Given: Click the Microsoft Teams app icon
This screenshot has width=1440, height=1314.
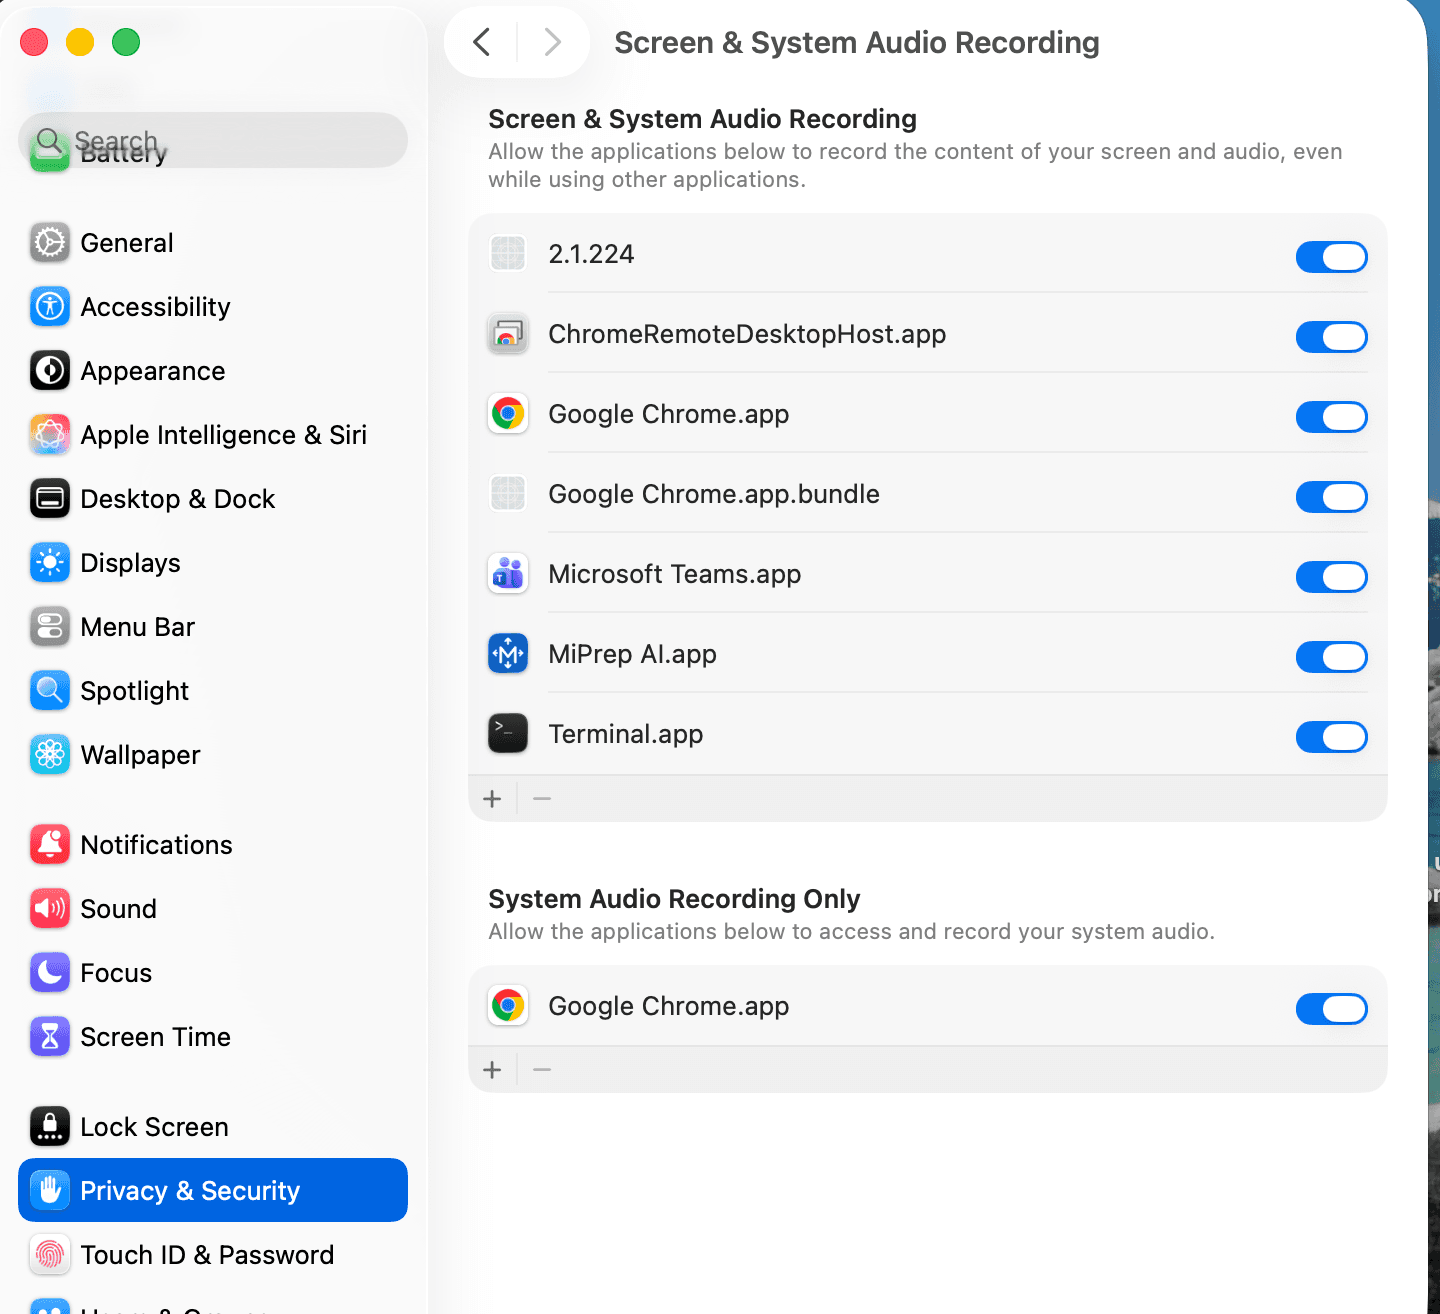Looking at the screenshot, I should click(x=508, y=574).
